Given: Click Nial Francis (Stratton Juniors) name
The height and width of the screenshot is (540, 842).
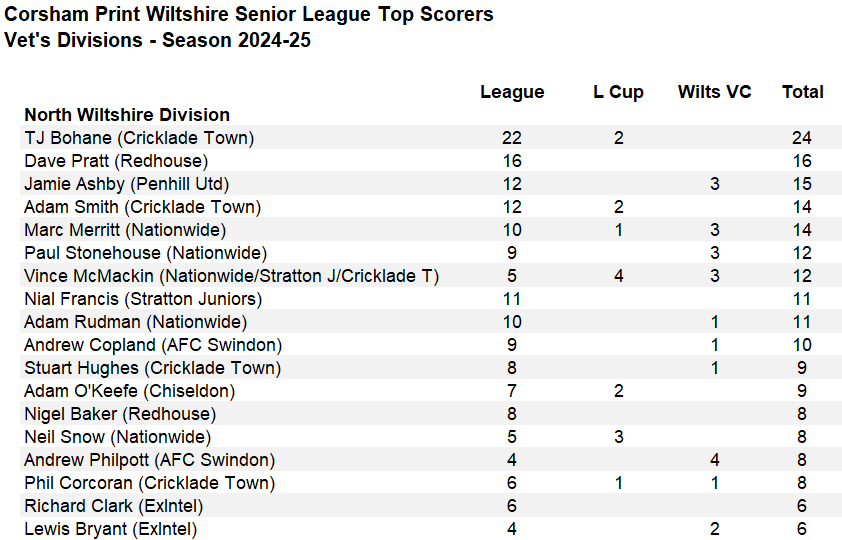Looking at the screenshot, I should pyautogui.click(x=143, y=299).
